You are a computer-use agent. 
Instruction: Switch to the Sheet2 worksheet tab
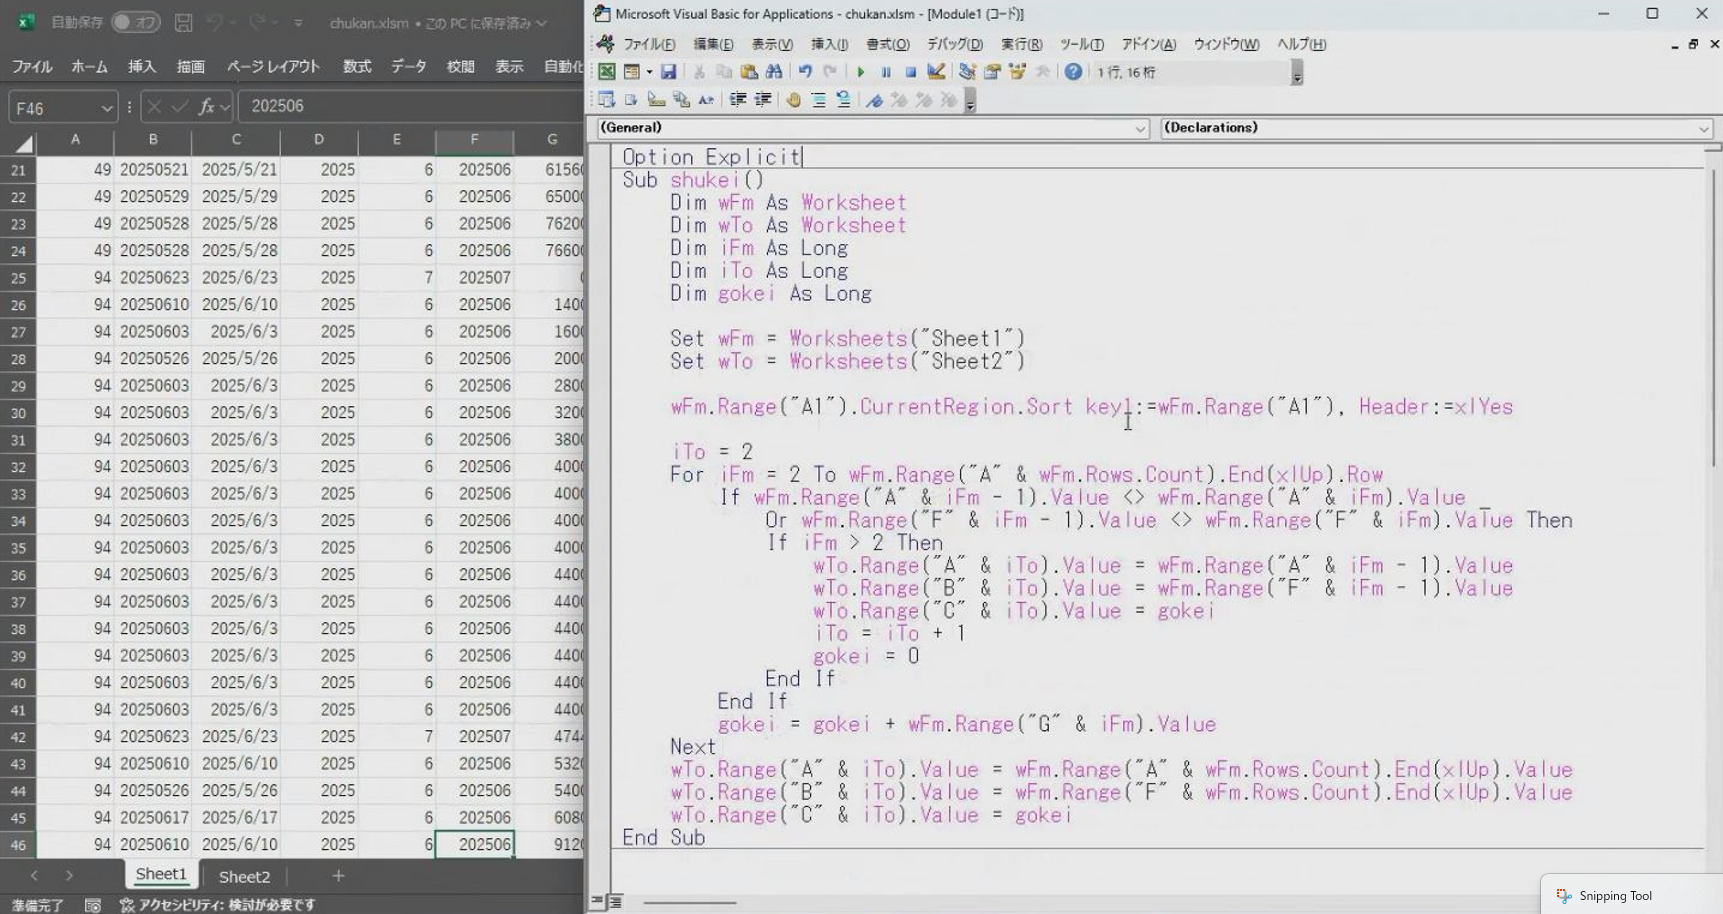(x=244, y=876)
